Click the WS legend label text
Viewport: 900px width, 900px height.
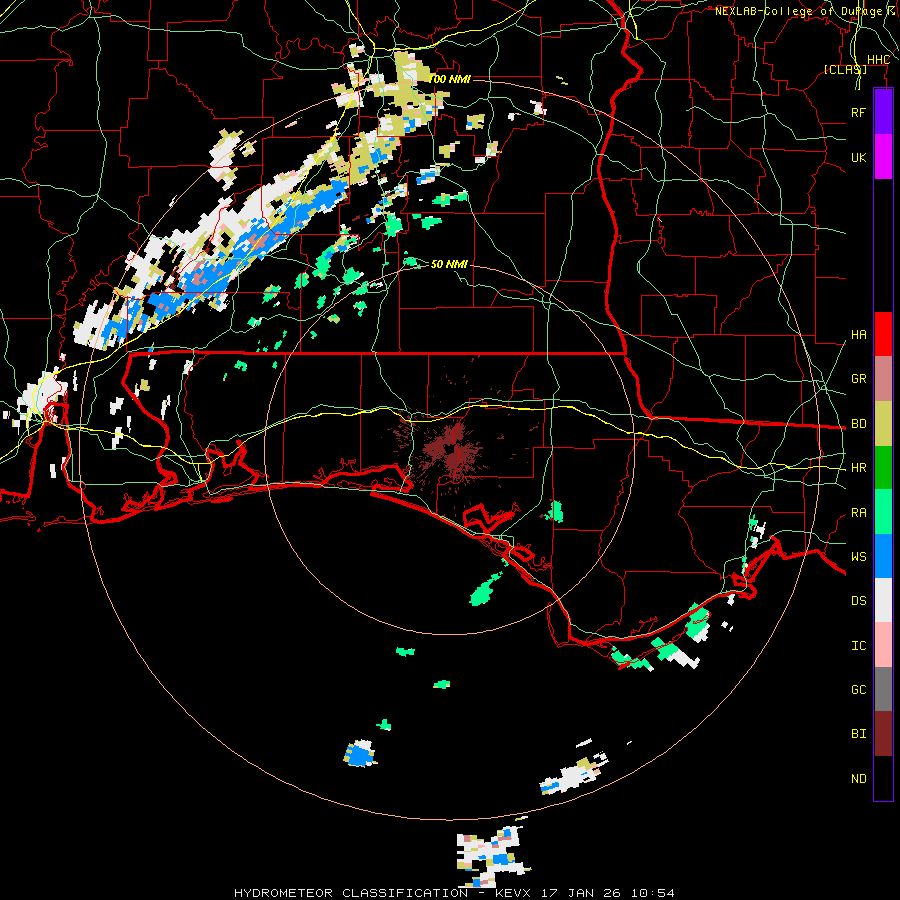pos(858,557)
